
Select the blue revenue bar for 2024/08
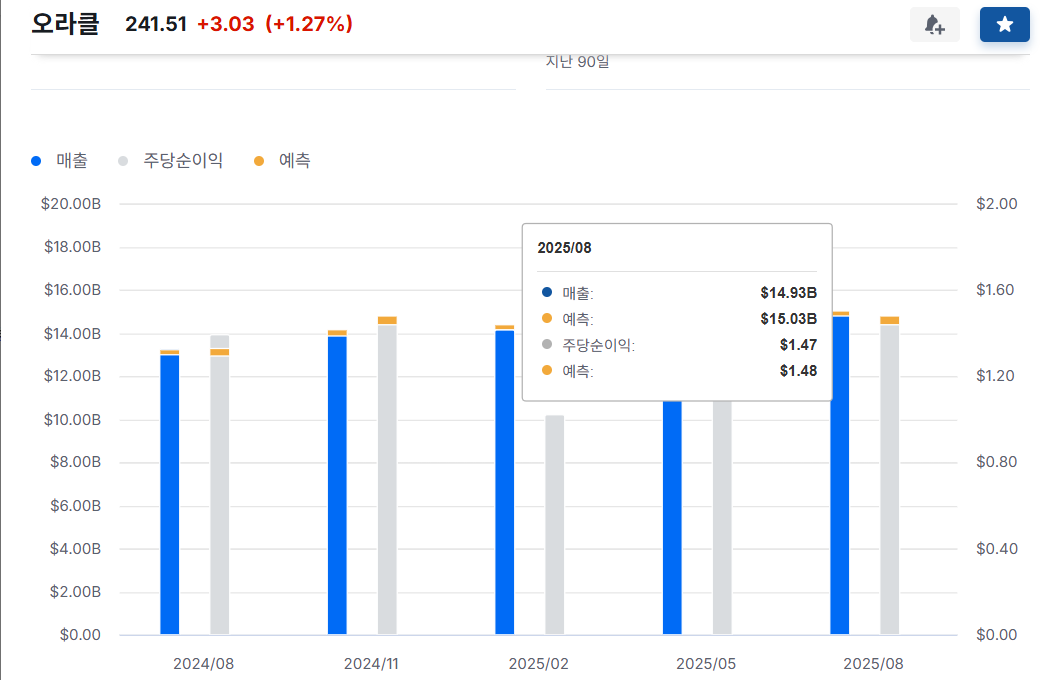[170, 494]
